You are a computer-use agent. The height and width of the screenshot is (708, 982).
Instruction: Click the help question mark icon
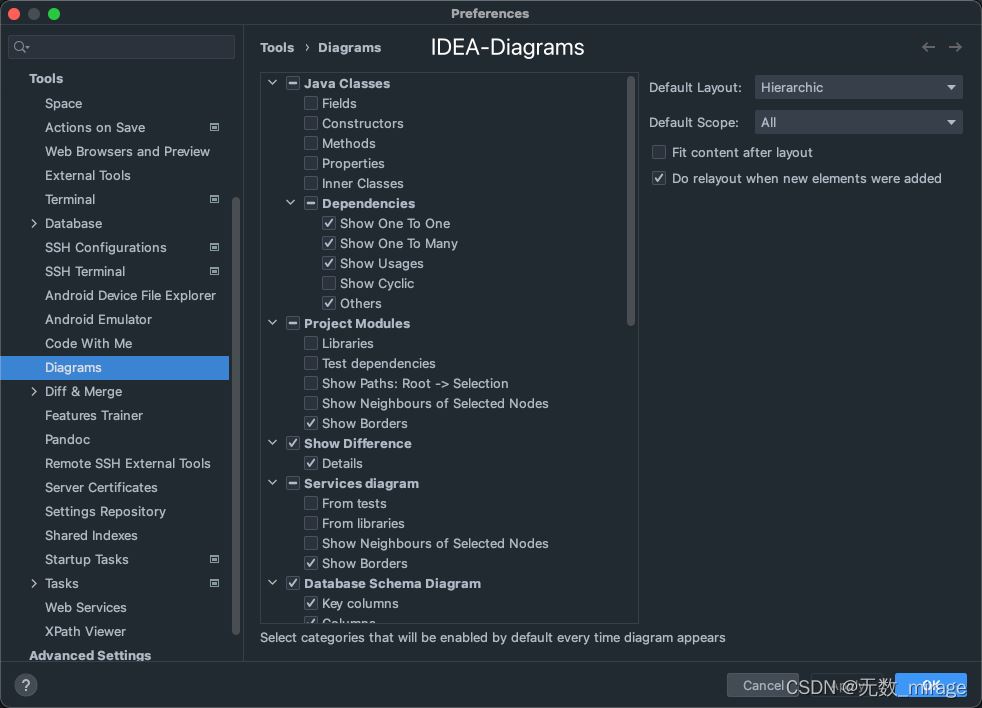[x=26, y=685]
